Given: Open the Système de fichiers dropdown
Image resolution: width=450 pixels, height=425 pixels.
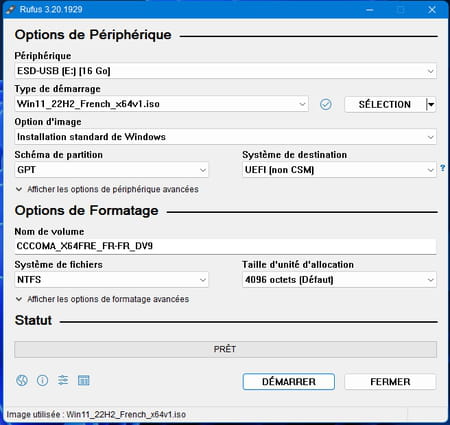Looking at the screenshot, I should click(112, 280).
